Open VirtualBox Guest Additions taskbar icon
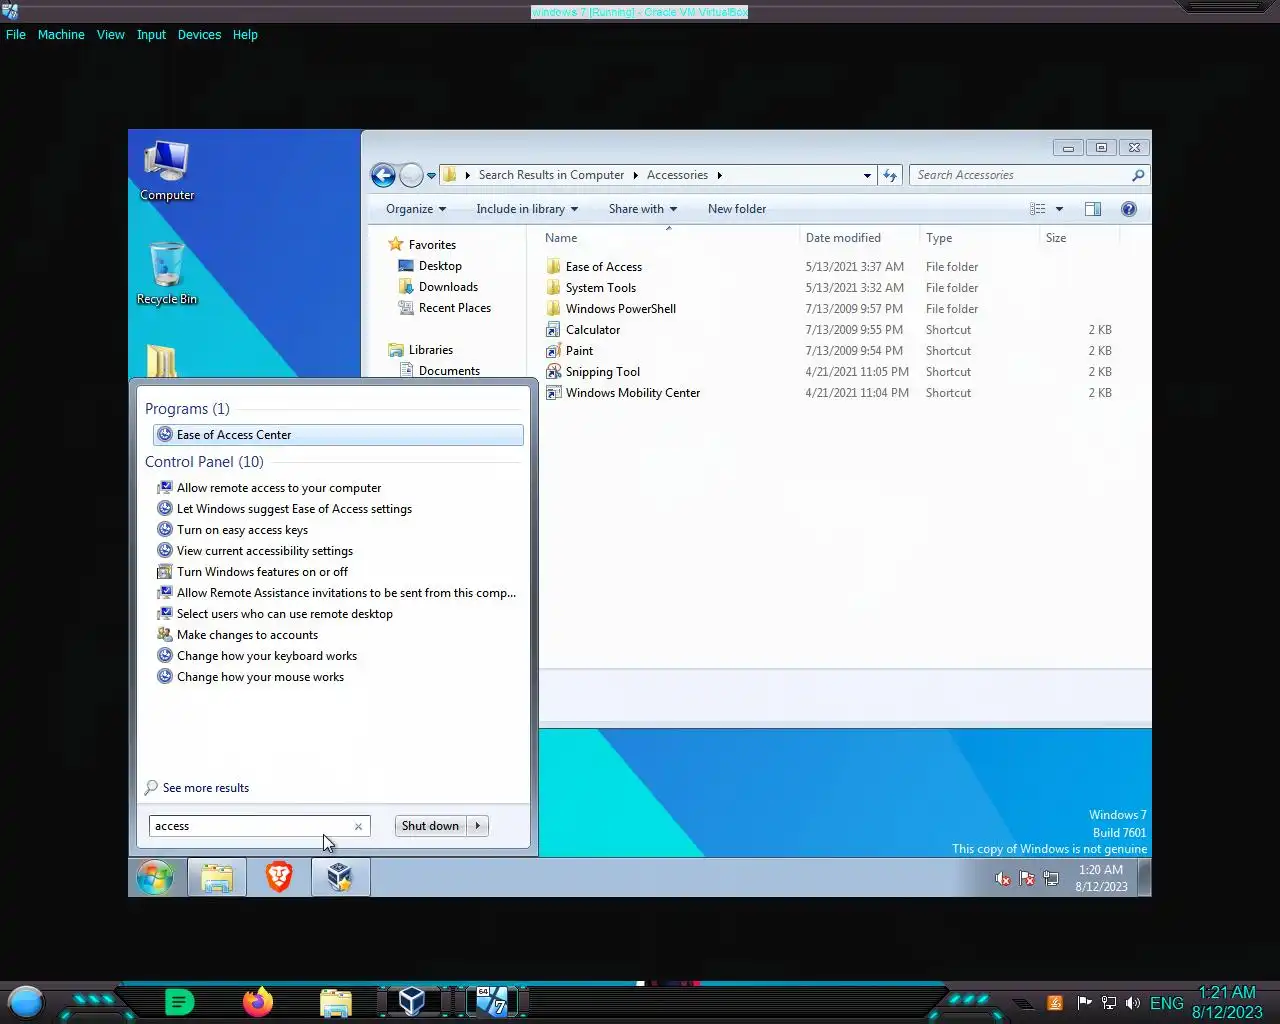The image size is (1280, 1024). [340, 877]
